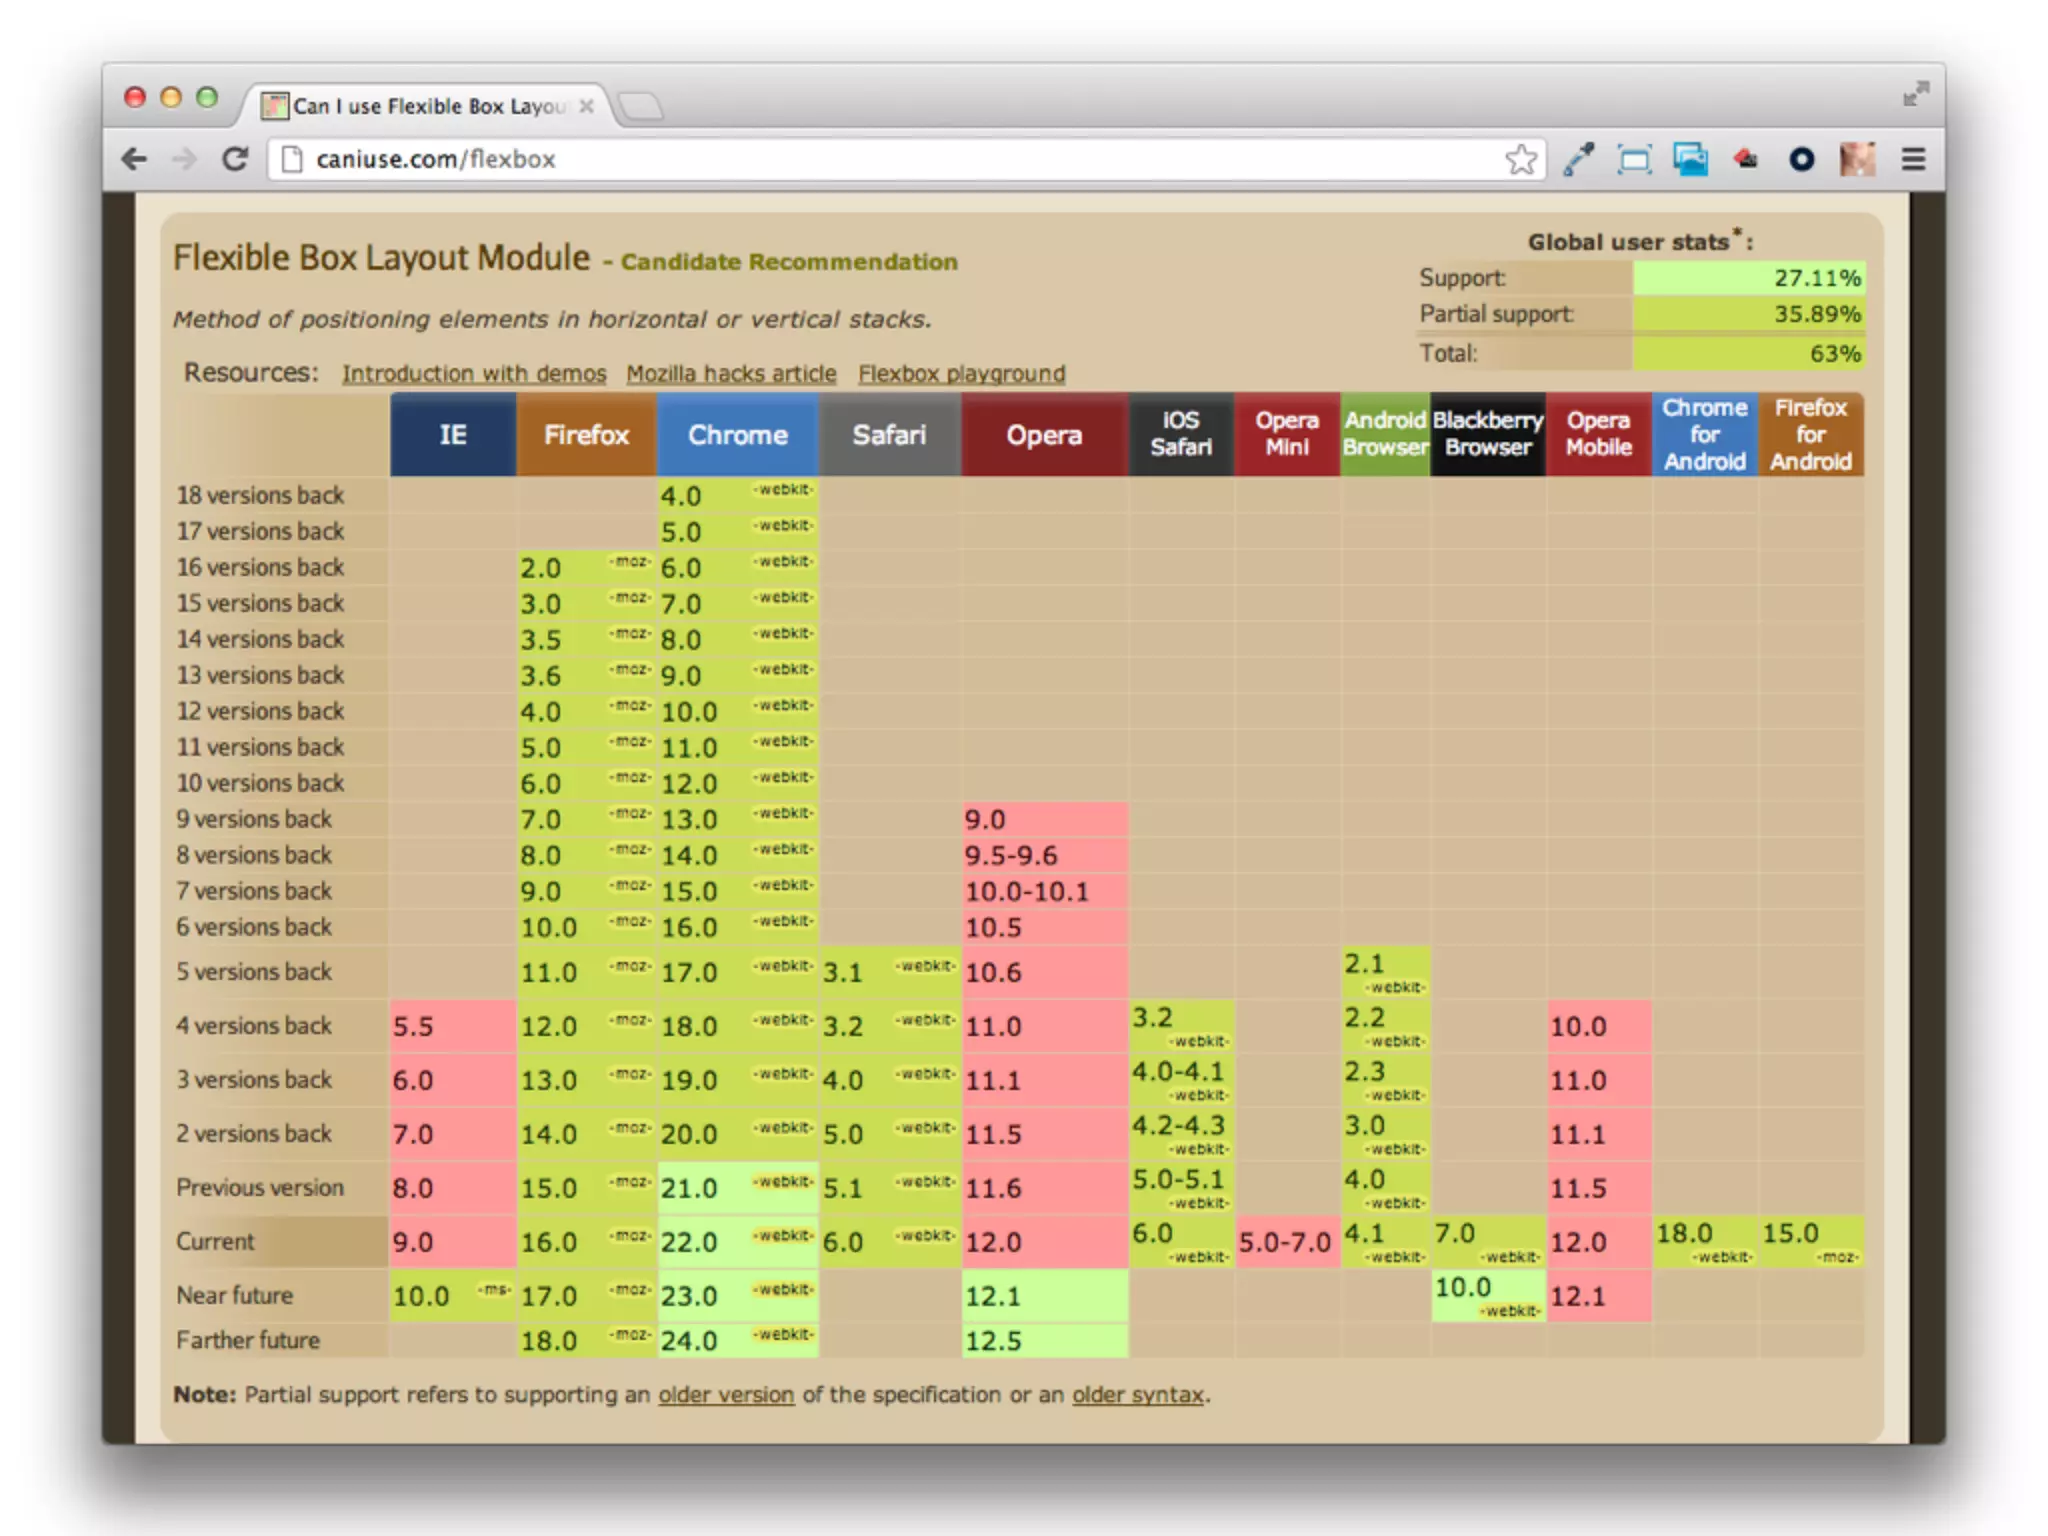The image size is (2048, 1536).
Task: Click the red tag extension icon
Action: tap(1746, 159)
